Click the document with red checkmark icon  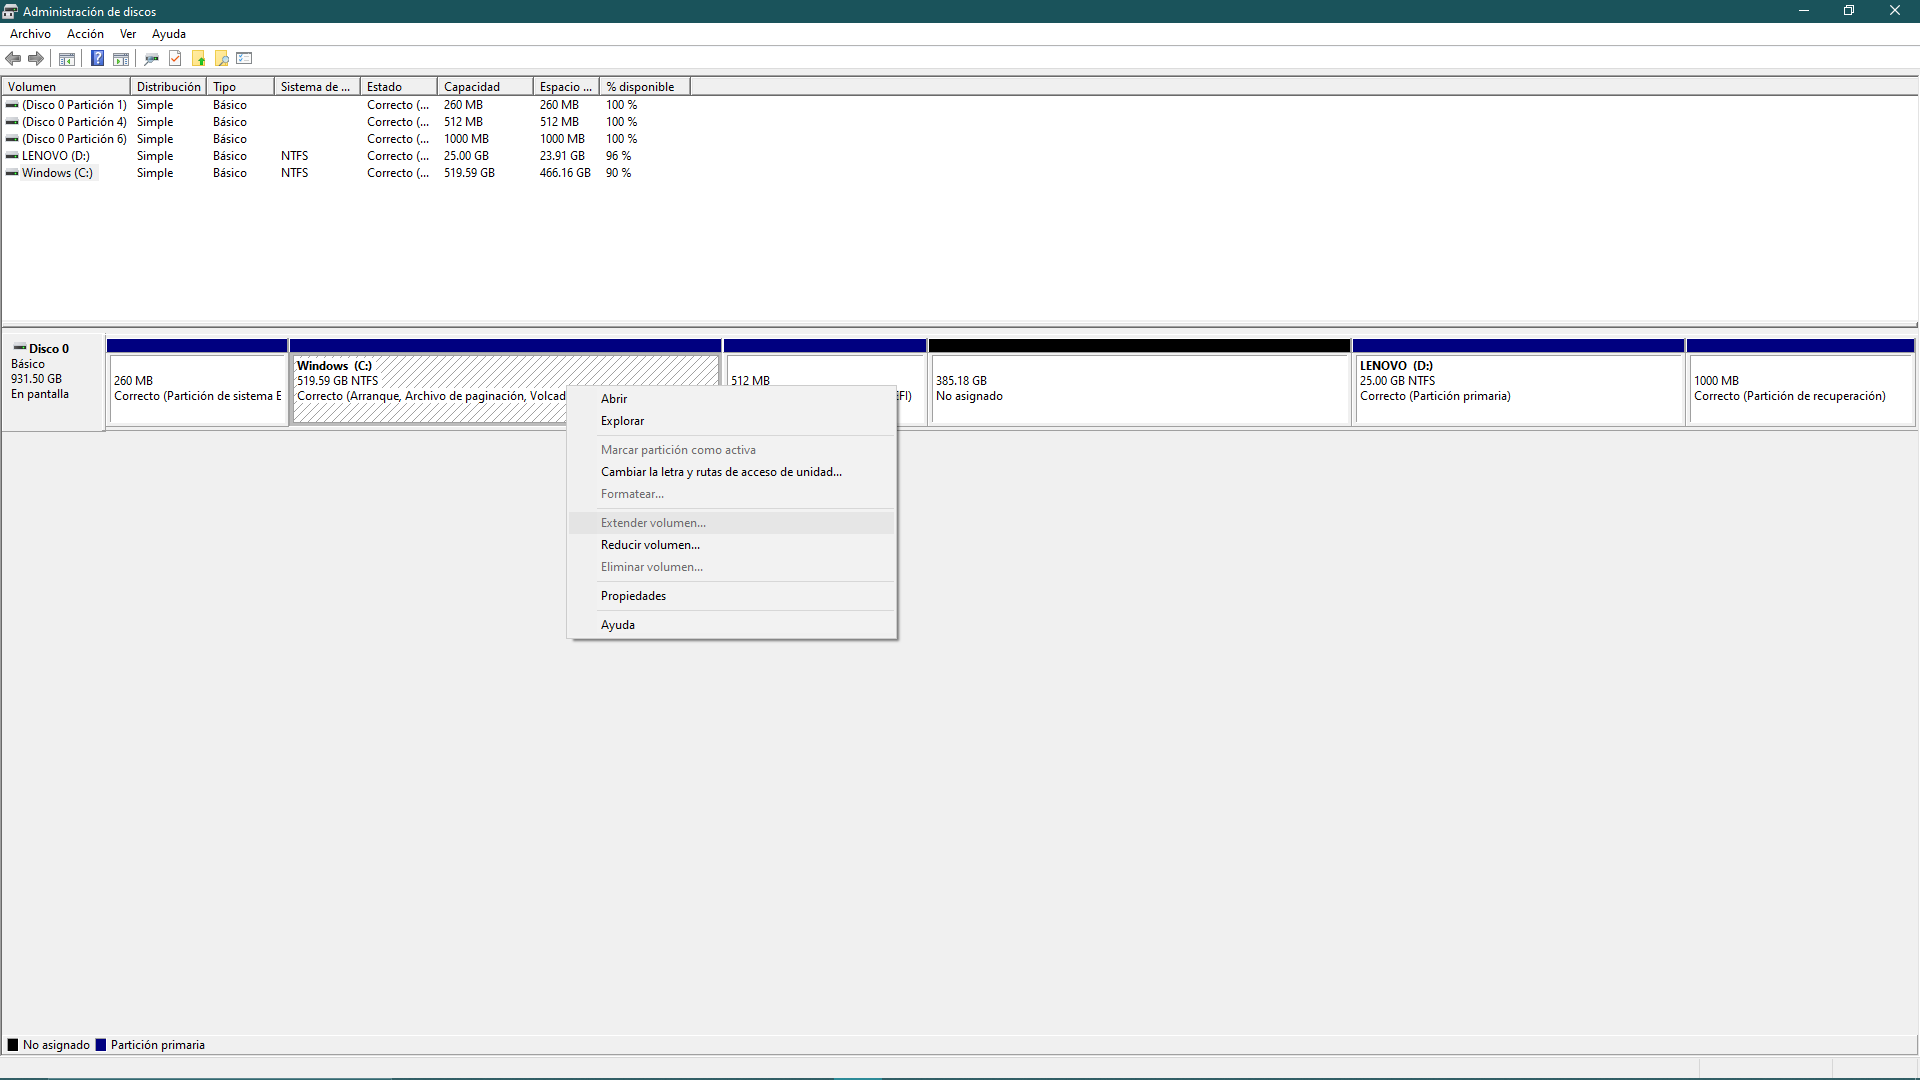coord(175,59)
